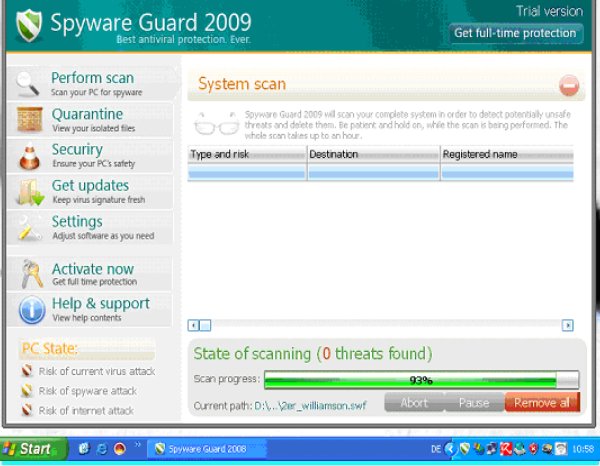The height and width of the screenshot is (466, 600).
Task: Abort the system scan
Action: [414, 403]
